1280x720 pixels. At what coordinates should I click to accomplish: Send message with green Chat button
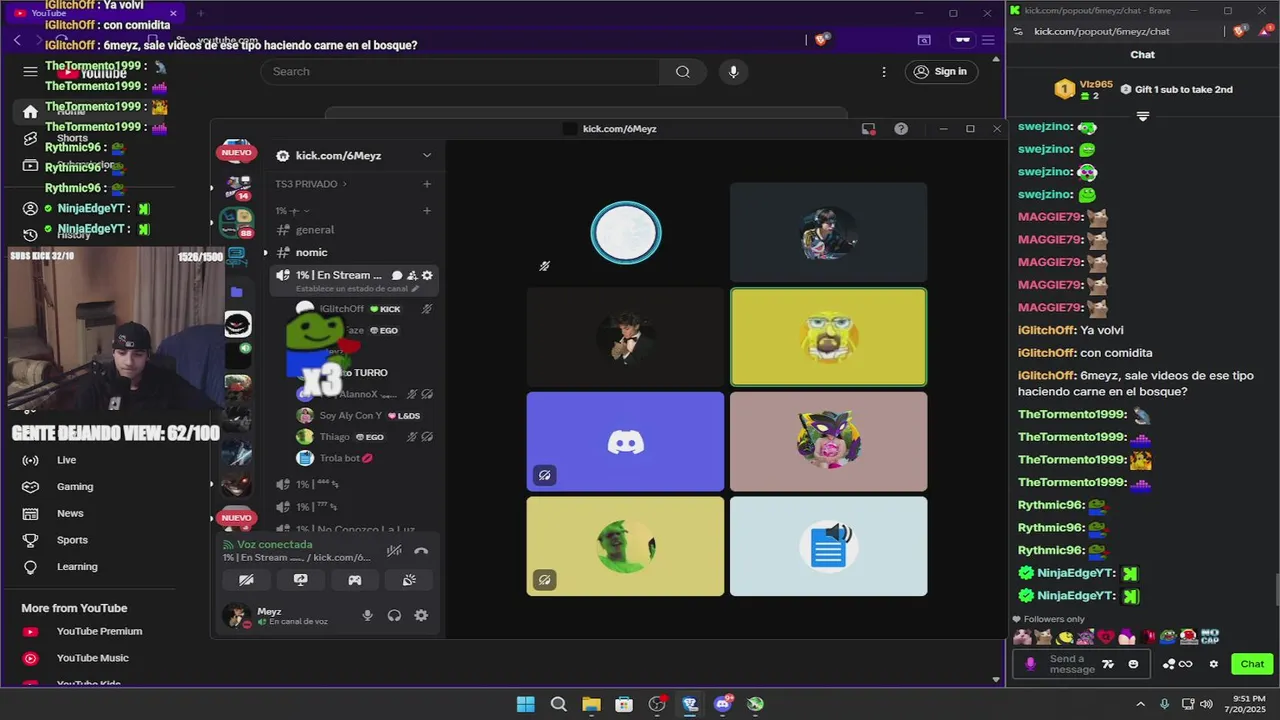click(x=1252, y=664)
